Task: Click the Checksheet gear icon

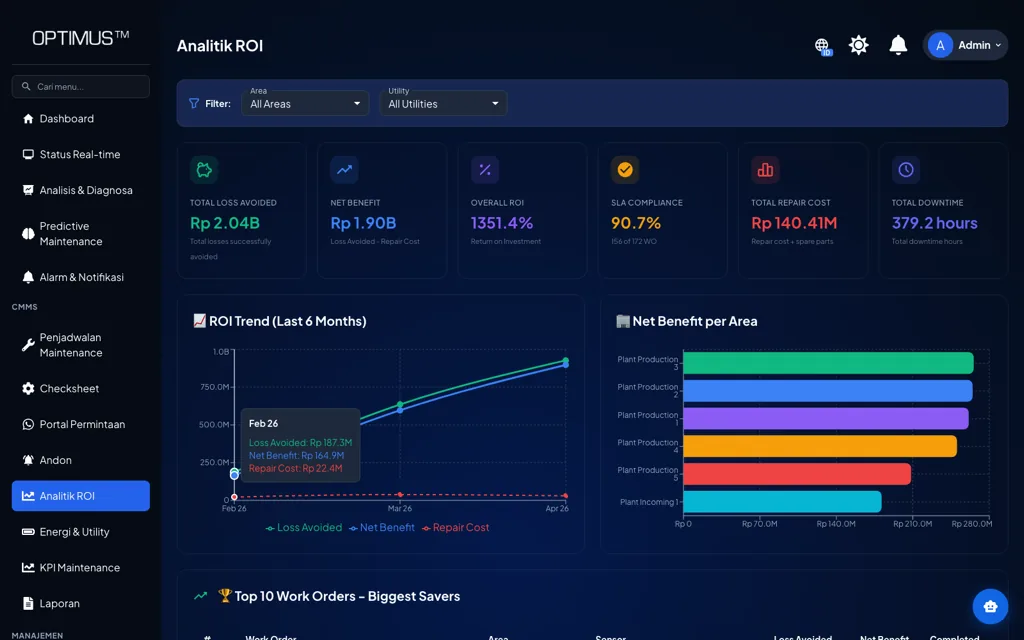Action: pyautogui.click(x=28, y=389)
